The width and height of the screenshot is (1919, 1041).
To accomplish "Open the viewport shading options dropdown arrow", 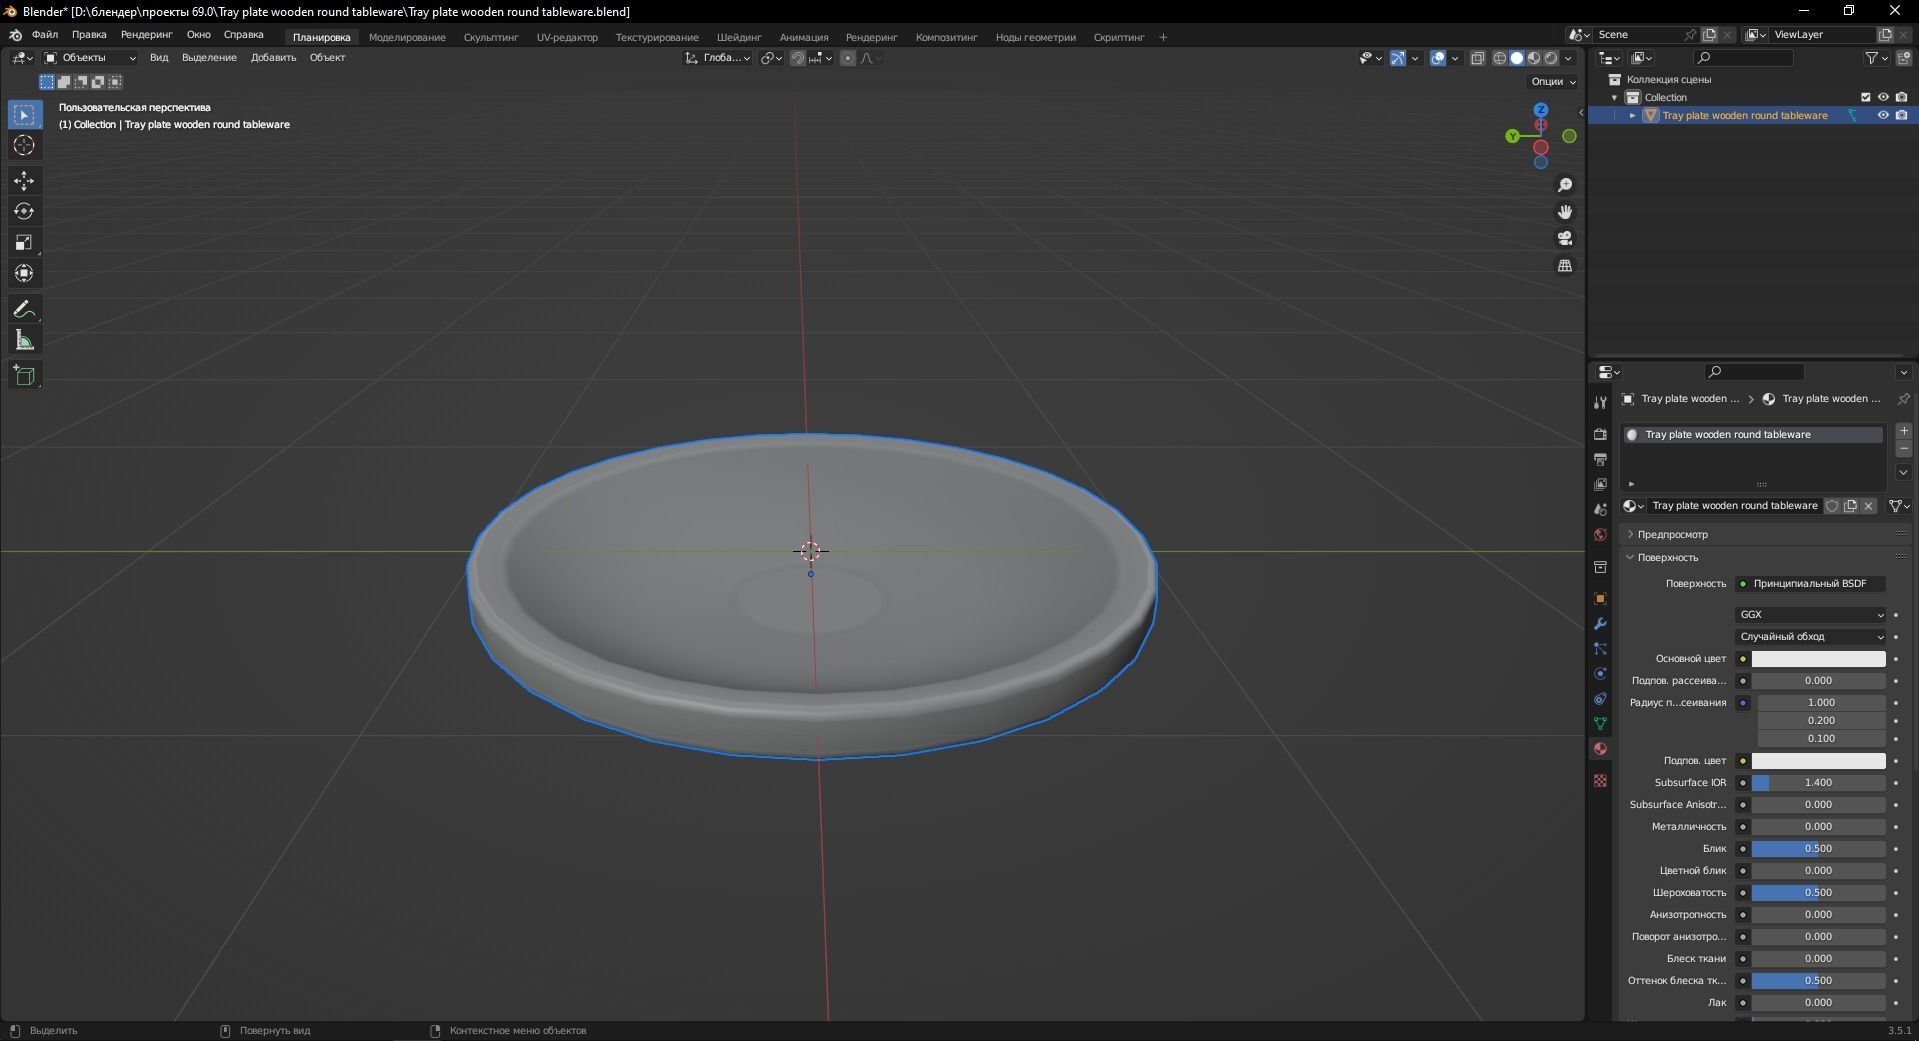I will [x=1569, y=58].
